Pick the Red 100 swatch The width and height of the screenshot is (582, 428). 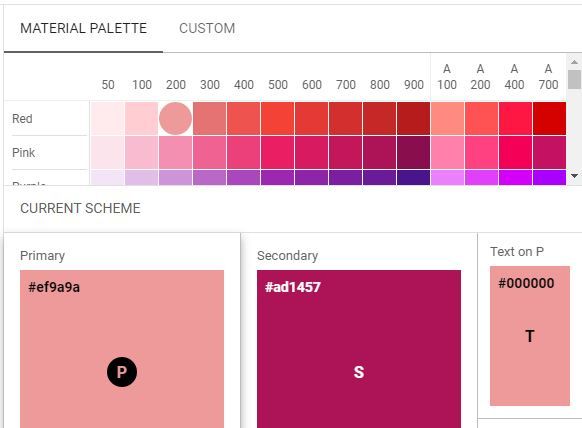(141, 118)
